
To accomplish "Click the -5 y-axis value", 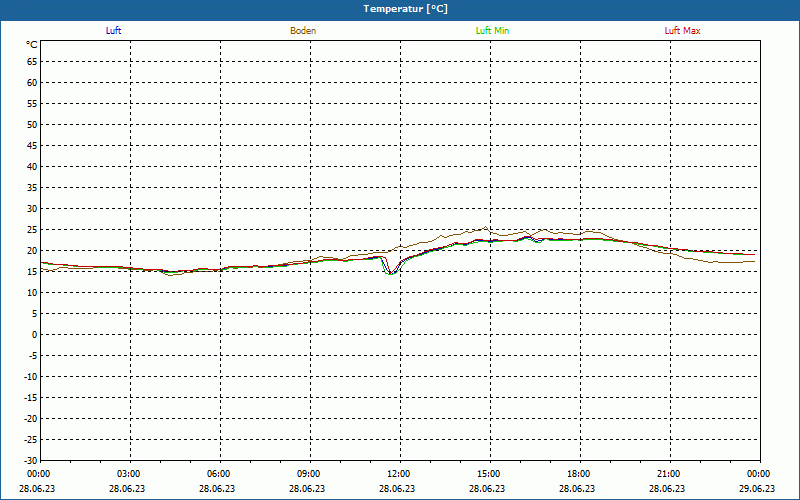I will (x=31, y=356).
